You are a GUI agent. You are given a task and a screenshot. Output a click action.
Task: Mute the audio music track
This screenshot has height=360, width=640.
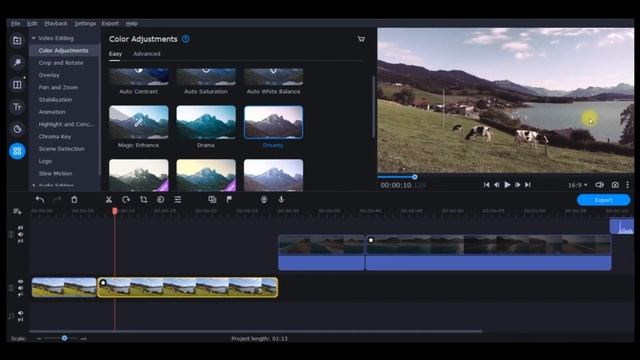pyautogui.click(x=20, y=313)
